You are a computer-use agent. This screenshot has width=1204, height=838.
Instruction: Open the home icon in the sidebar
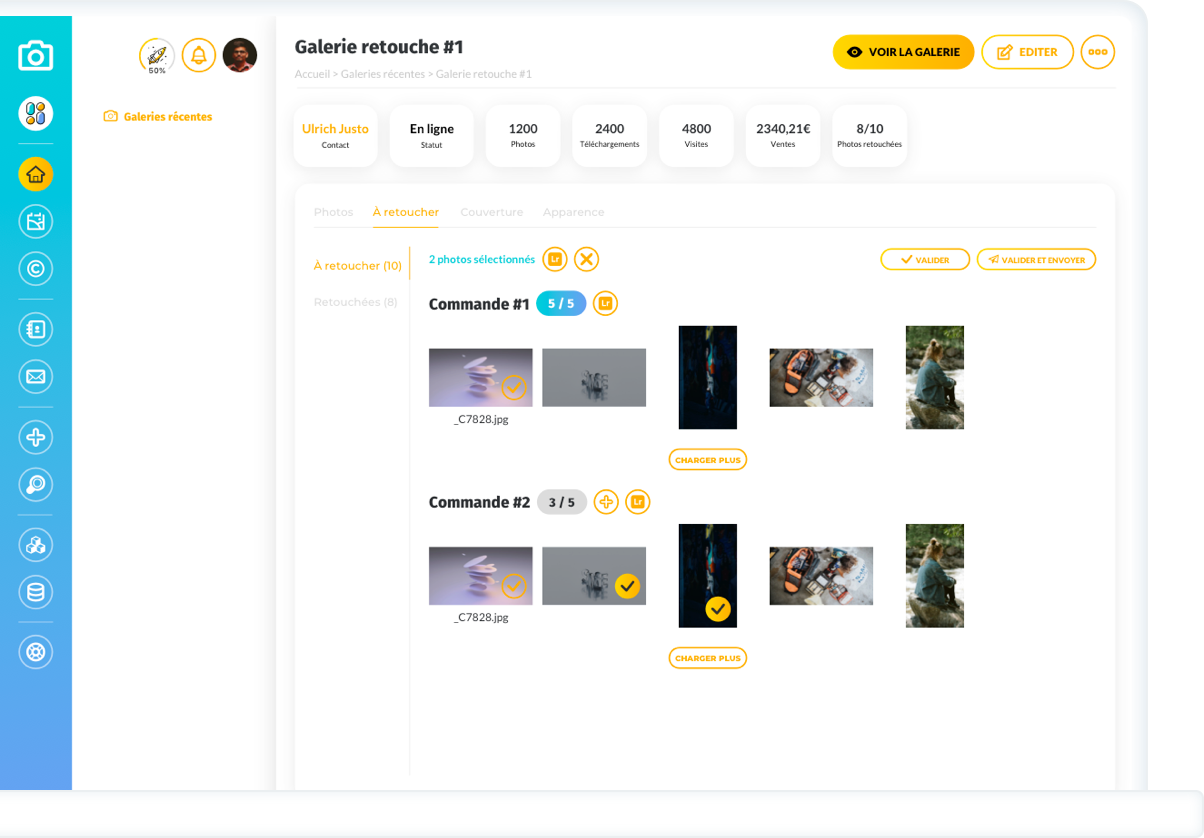click(36, 175)
